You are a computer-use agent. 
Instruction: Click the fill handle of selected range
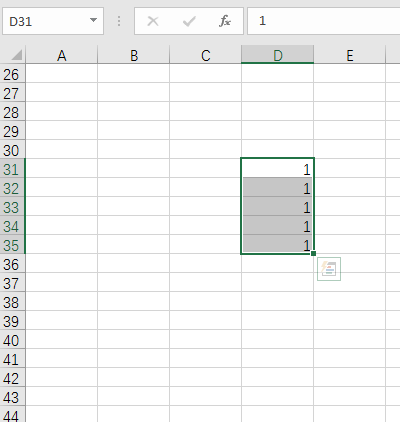pos(313,254)
